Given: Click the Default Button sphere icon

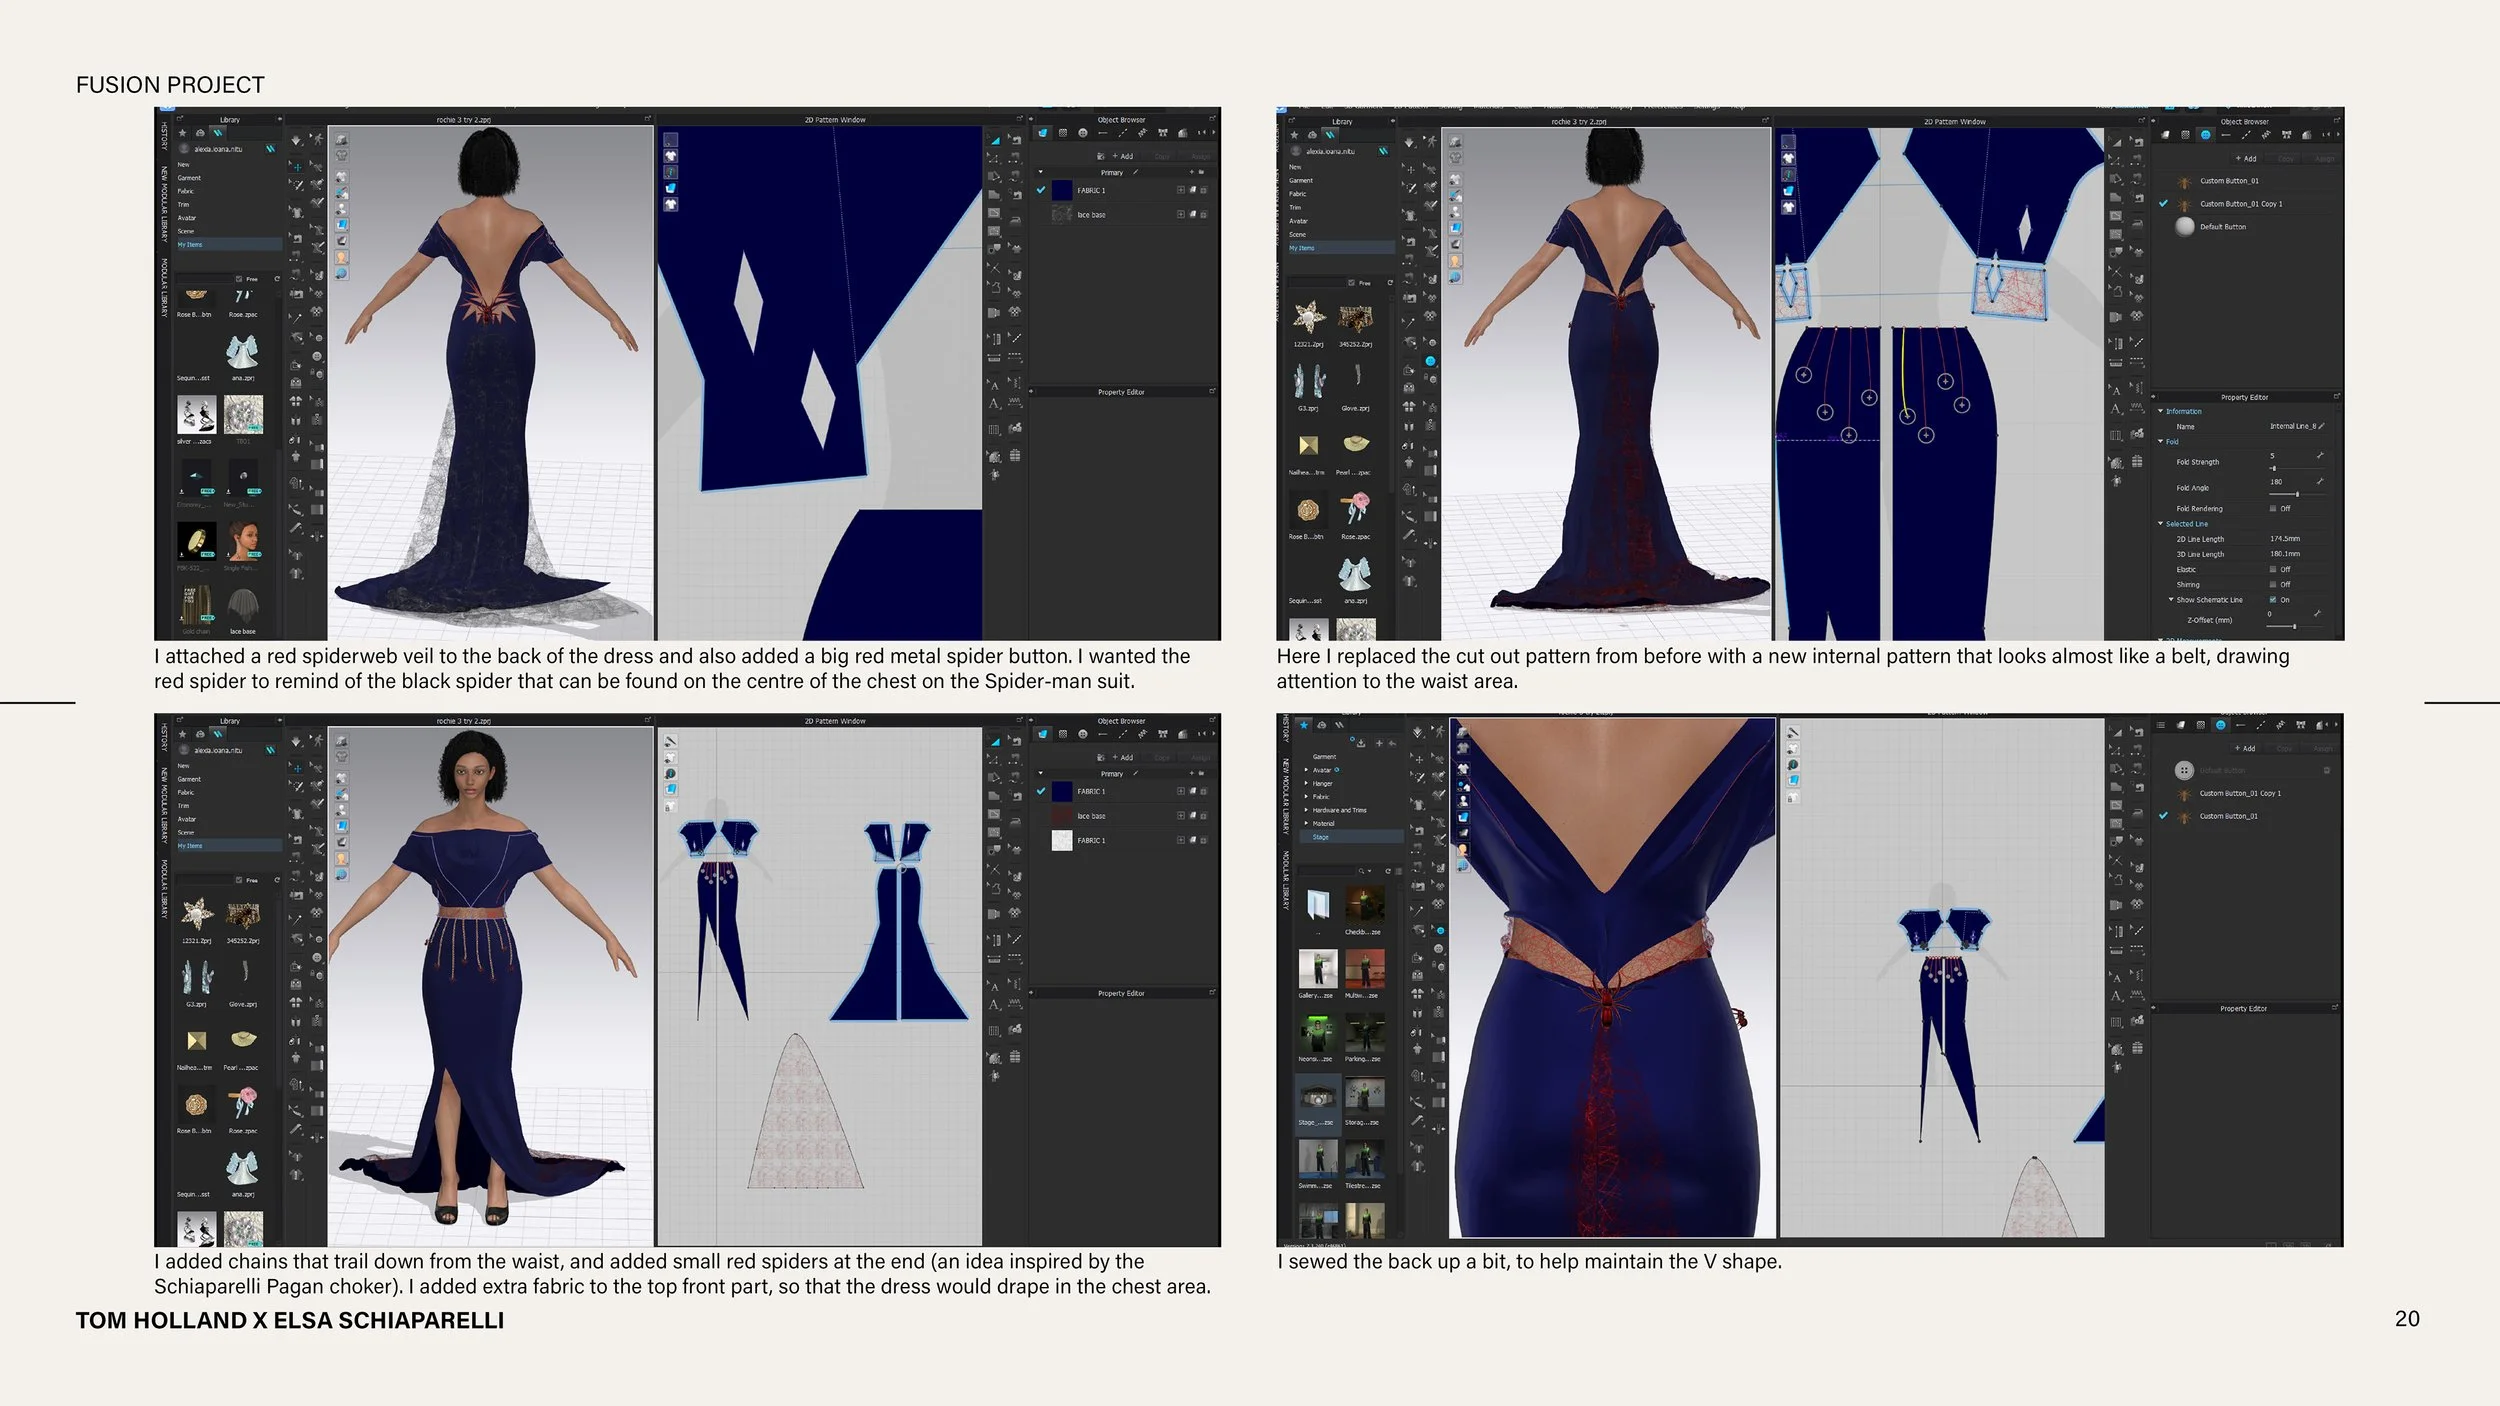Looking at the screenshot, I should 2185,227.
